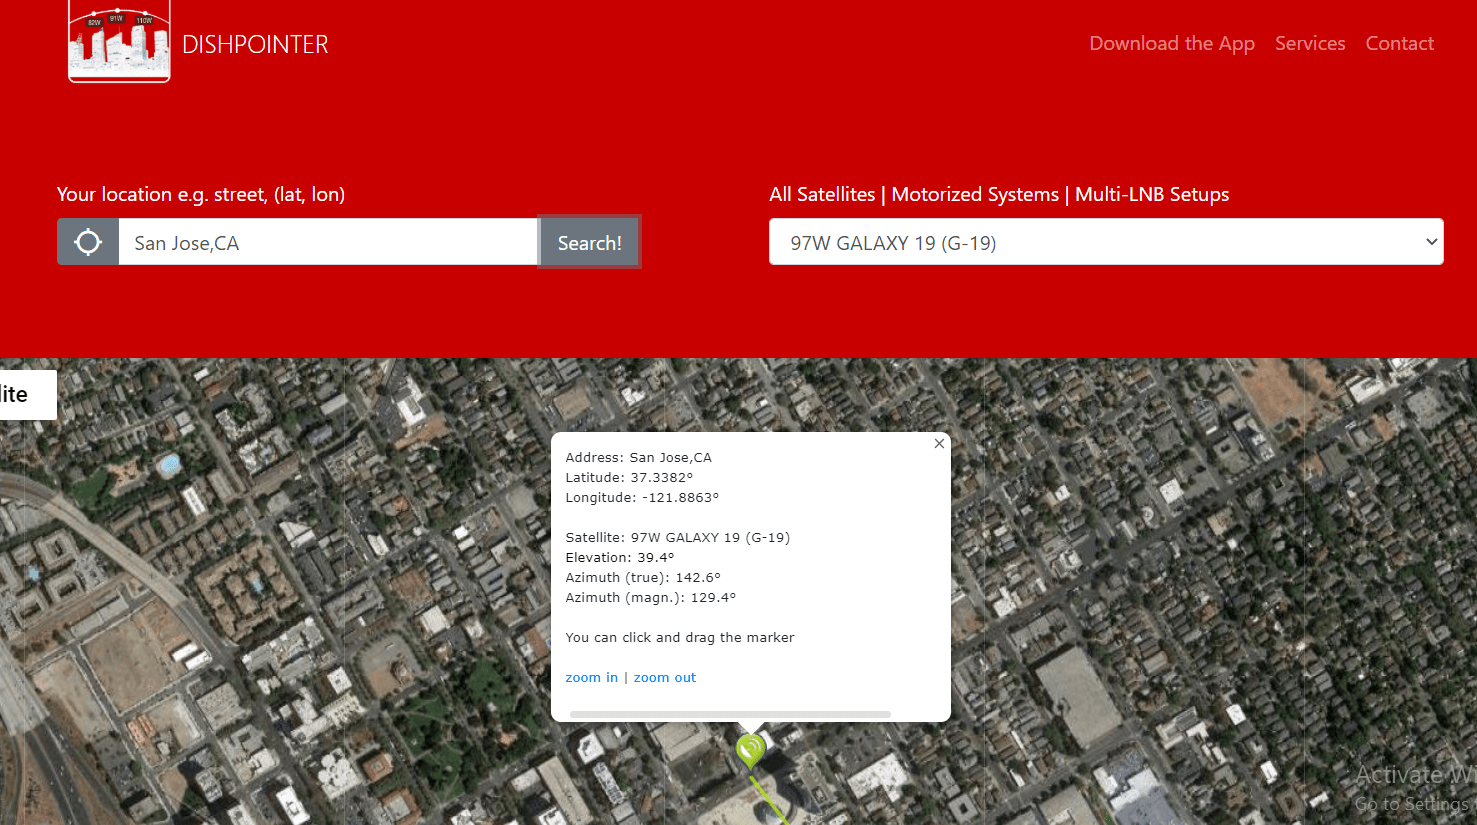The height and width of the screenshot is (825, 1477).
Task: Choose Multi-LNB Setups
Action: click(1151, 195)
